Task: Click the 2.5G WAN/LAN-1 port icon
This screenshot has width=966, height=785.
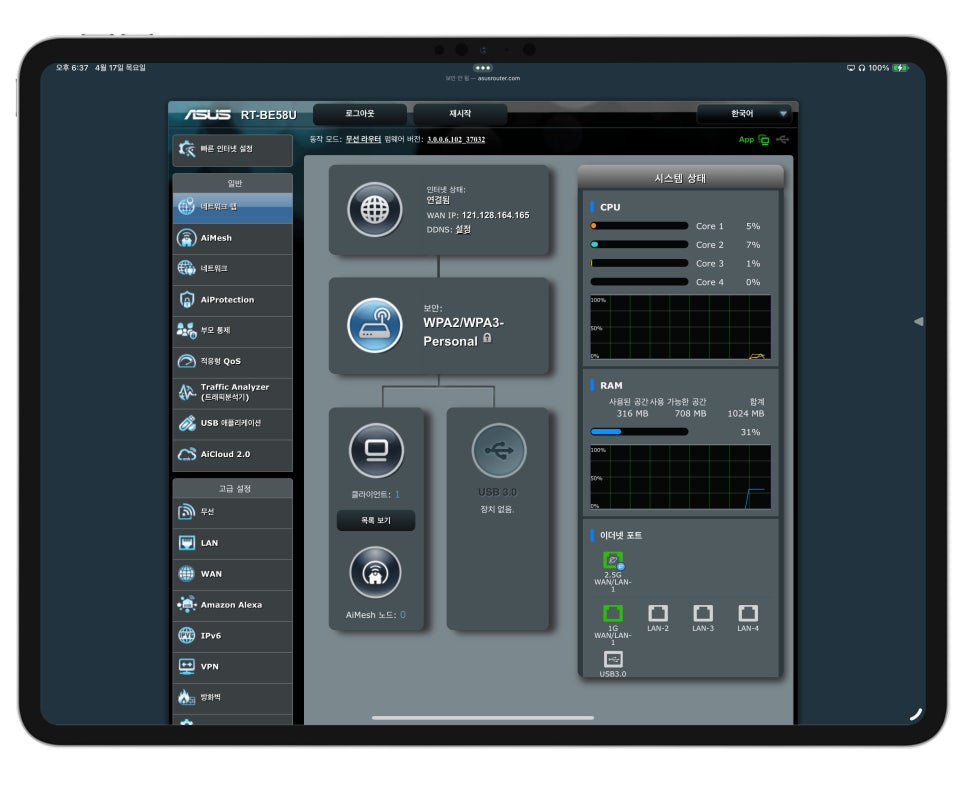Action: [x=613, y=561]
